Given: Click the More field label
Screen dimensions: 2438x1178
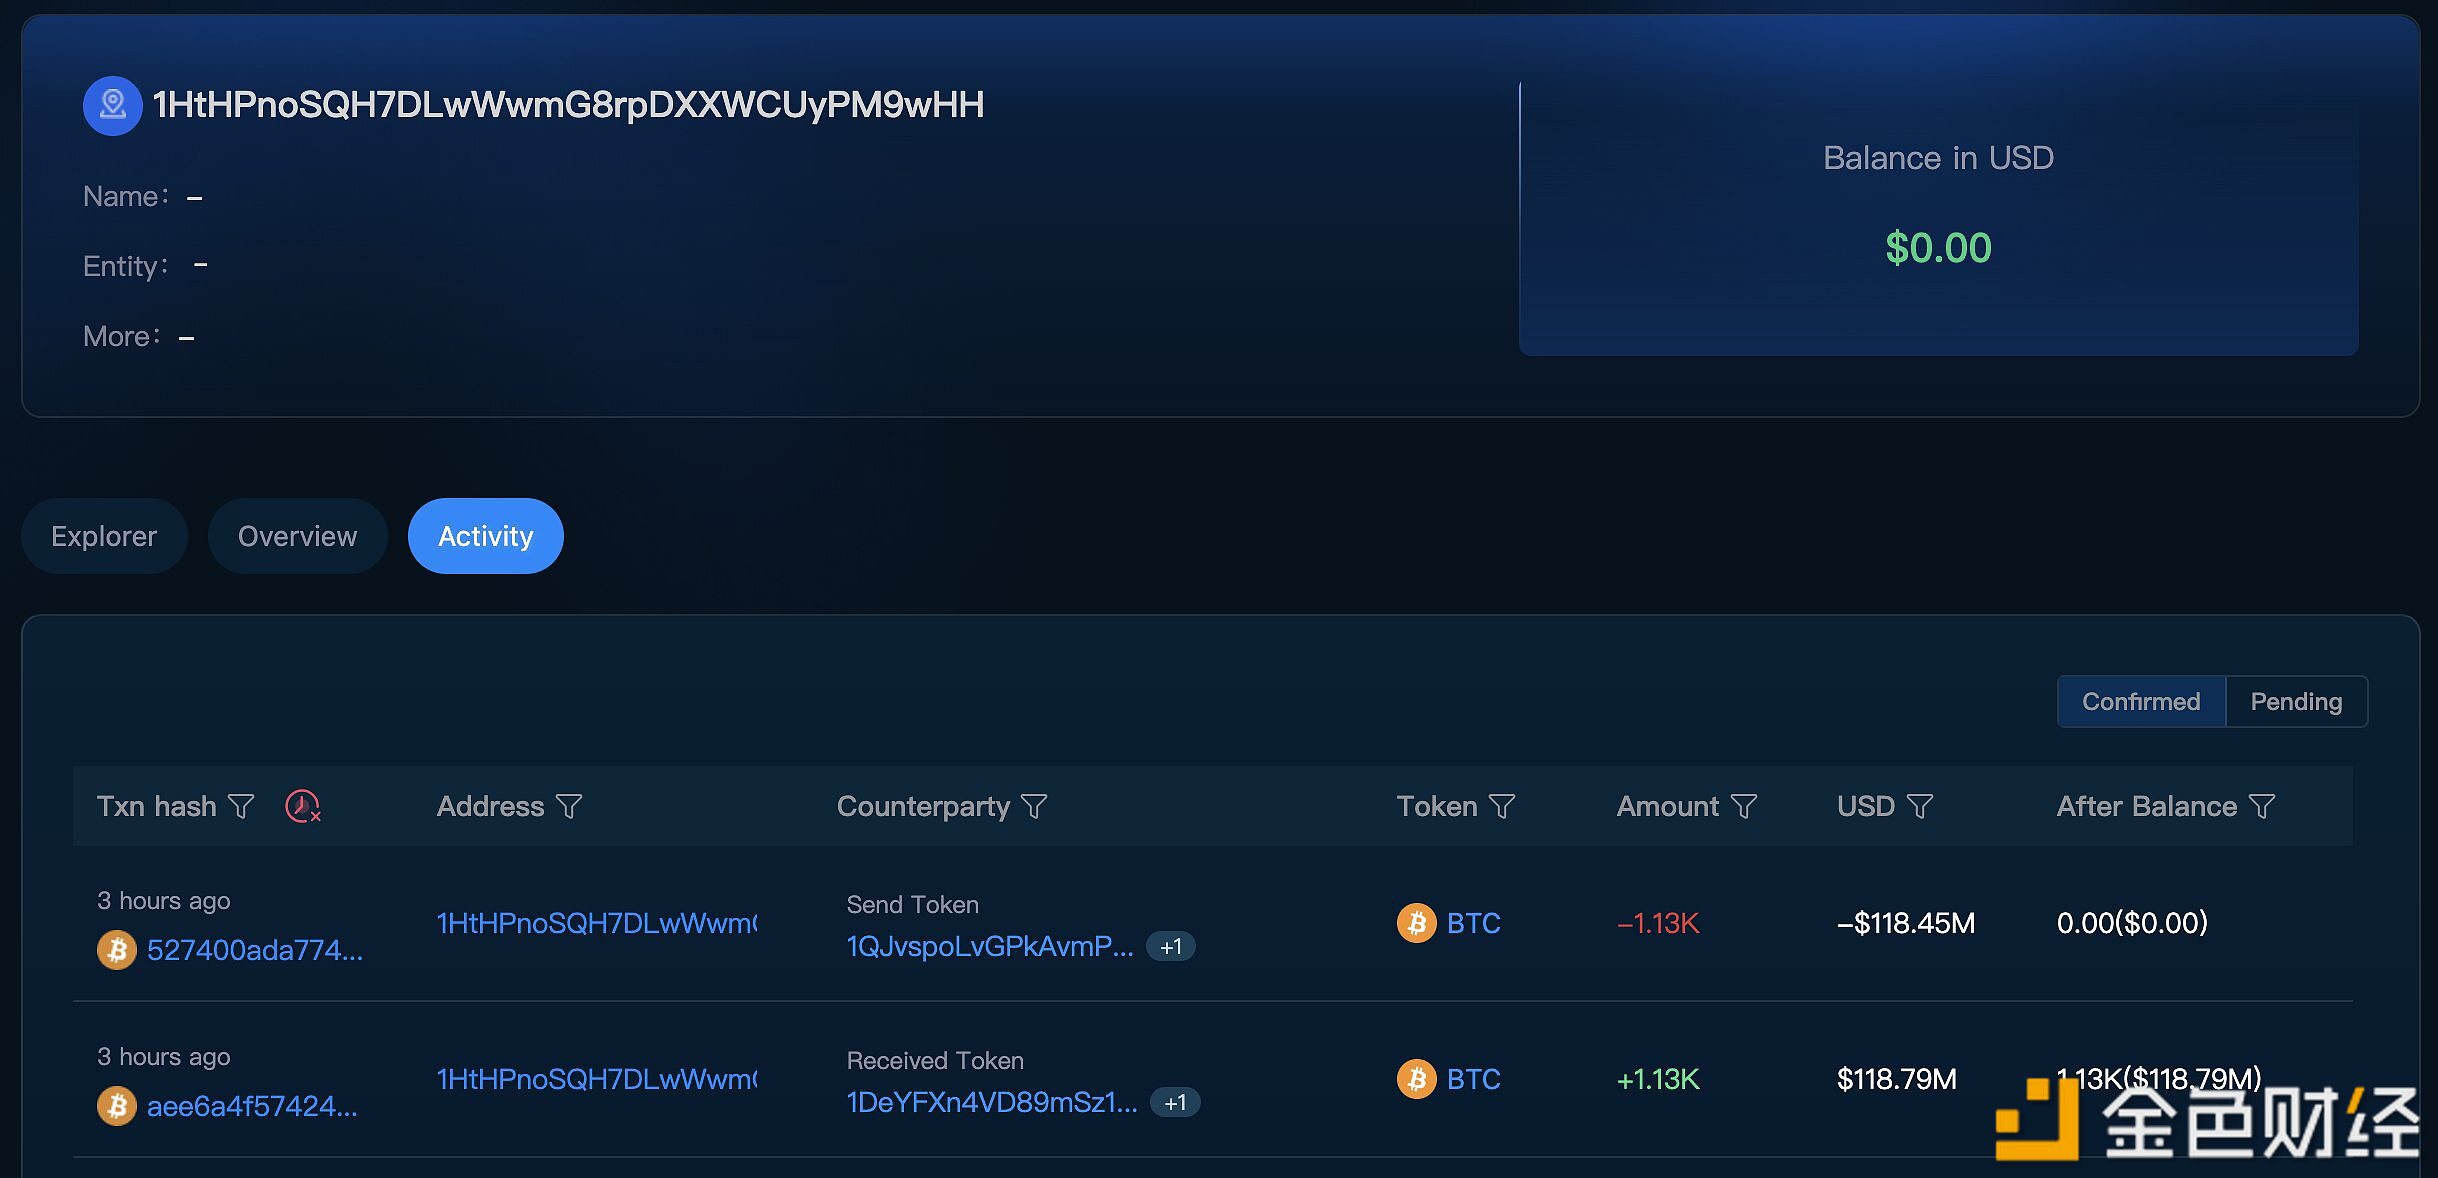Looking at the screenshot, I should pyautogui.click(x=122, y=336).
